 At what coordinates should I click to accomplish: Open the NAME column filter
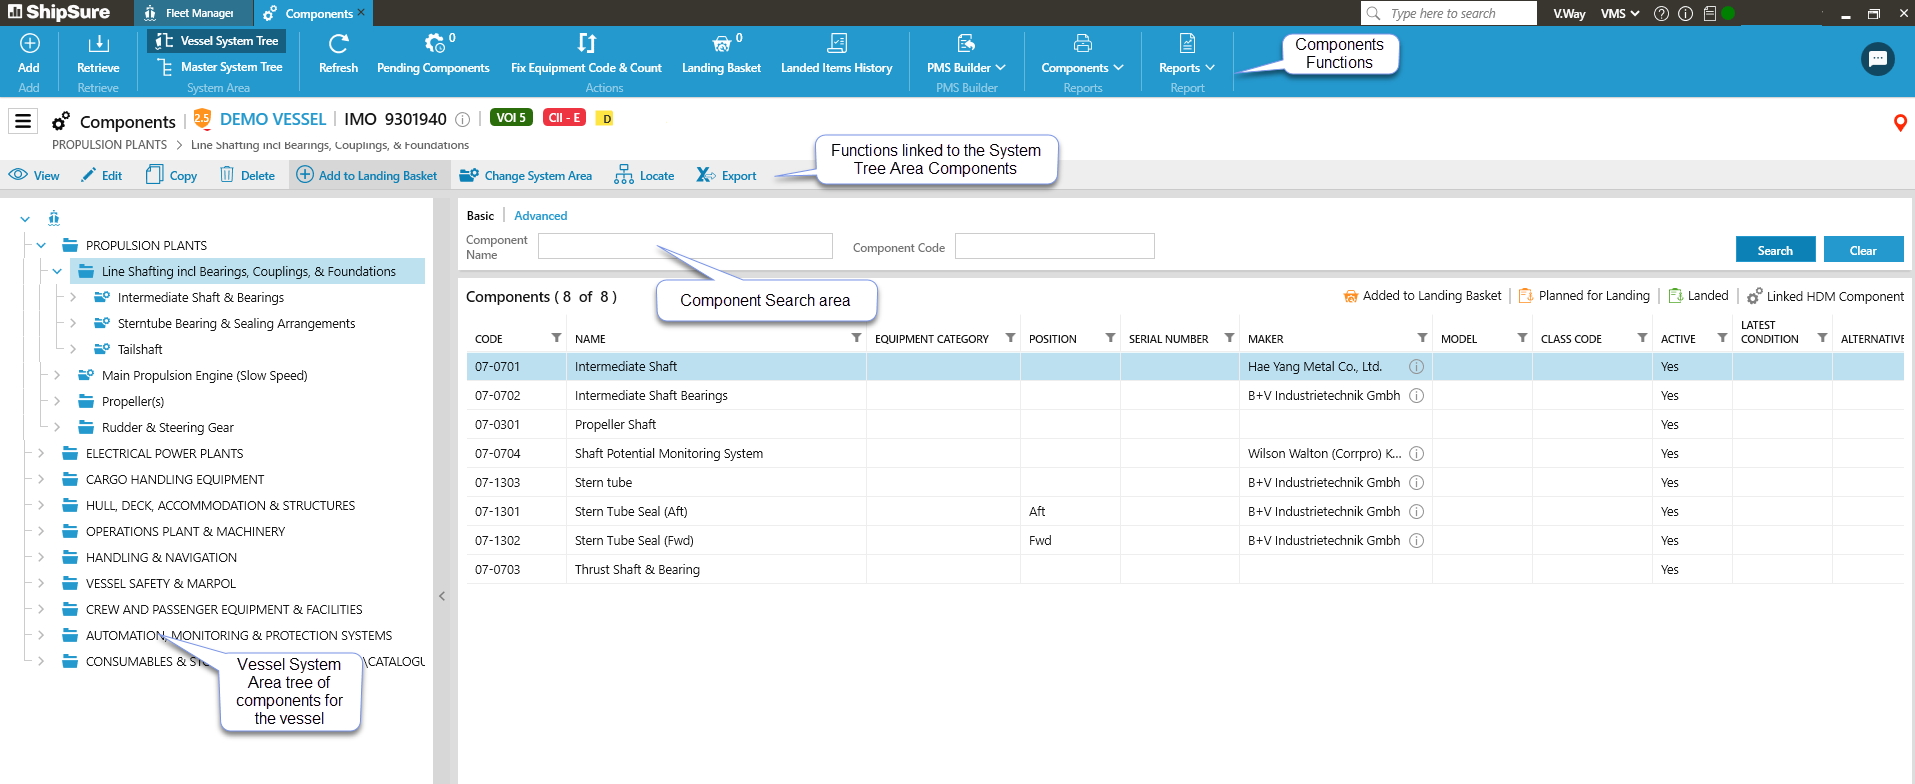[x=856, y=338]
